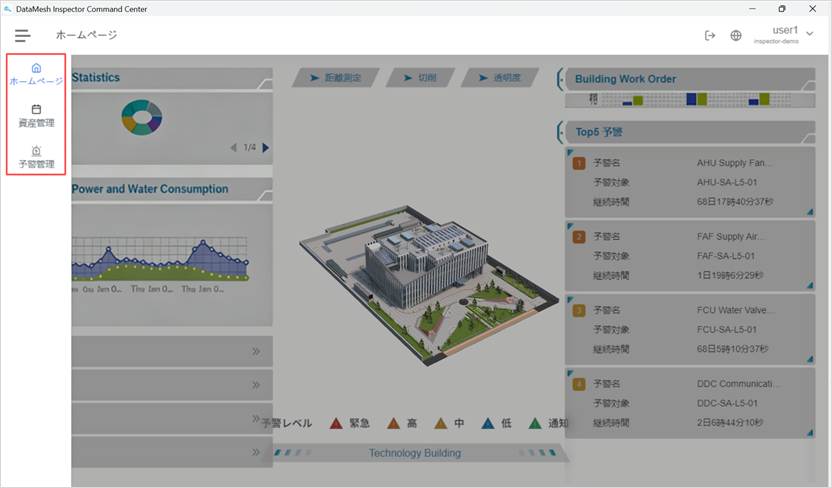This screenshot has height=488, width=832.
Task: Expand the last collapsed panel chevron
Action: 256,452
